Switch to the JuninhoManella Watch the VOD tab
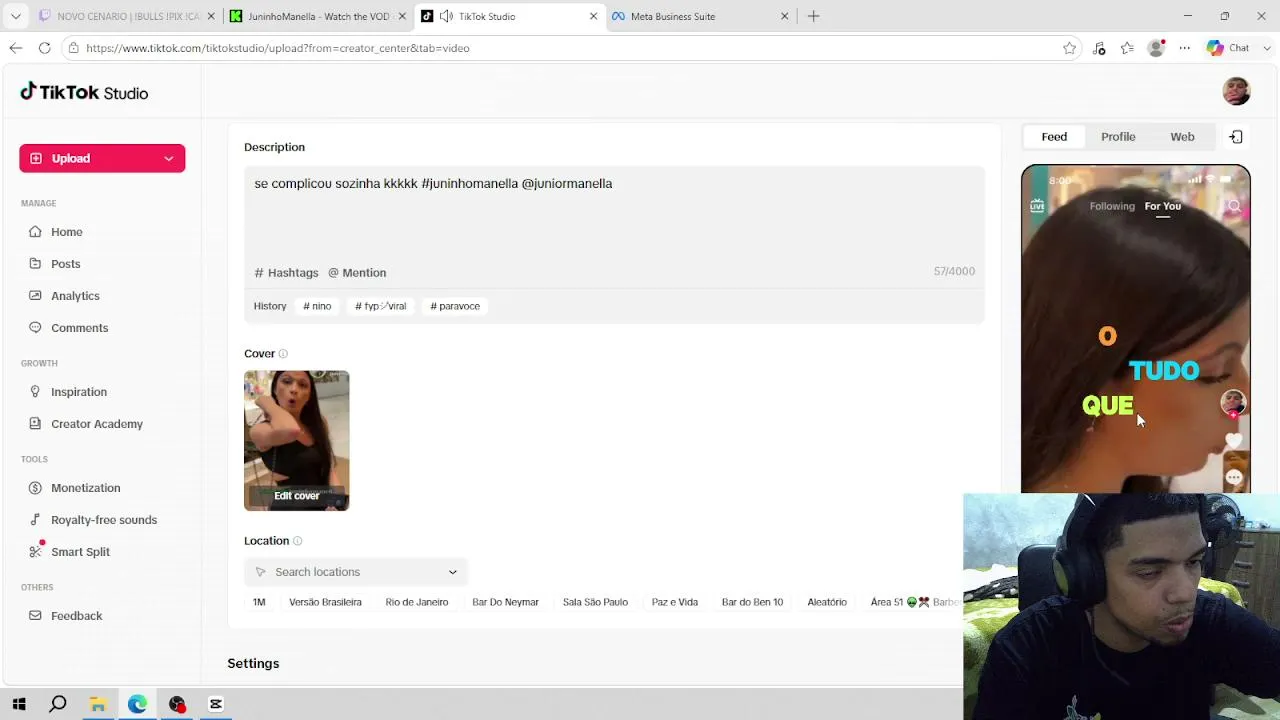This screenshot has height=720, width=1280. pos(318,16)
